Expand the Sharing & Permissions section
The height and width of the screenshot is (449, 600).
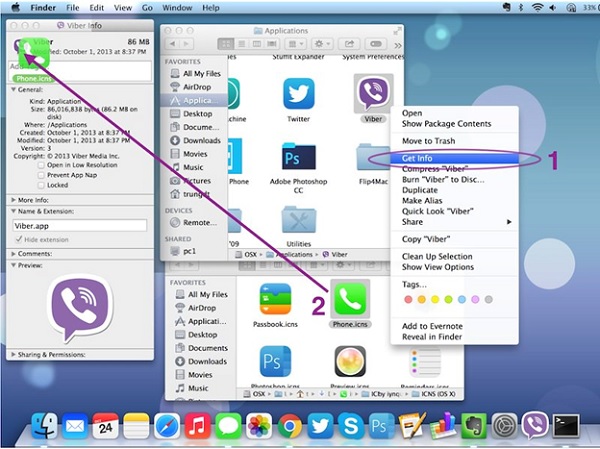pos(14,354)
